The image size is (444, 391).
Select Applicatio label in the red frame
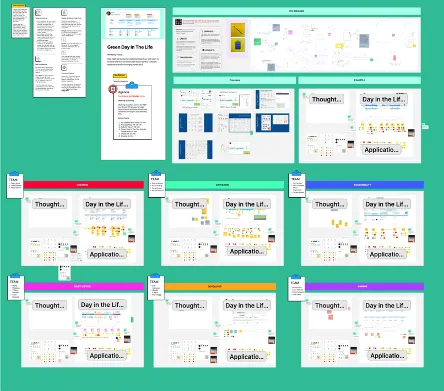pyautogui.click(x=107, y=254)
